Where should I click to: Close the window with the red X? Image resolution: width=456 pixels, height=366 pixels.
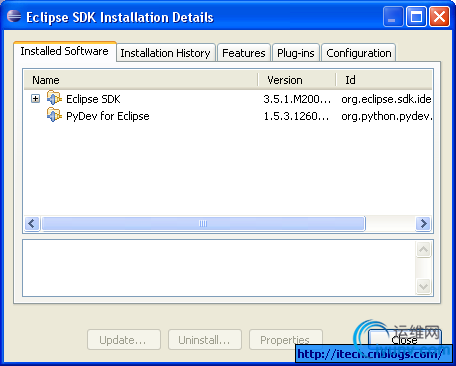[x=439, y=17]
